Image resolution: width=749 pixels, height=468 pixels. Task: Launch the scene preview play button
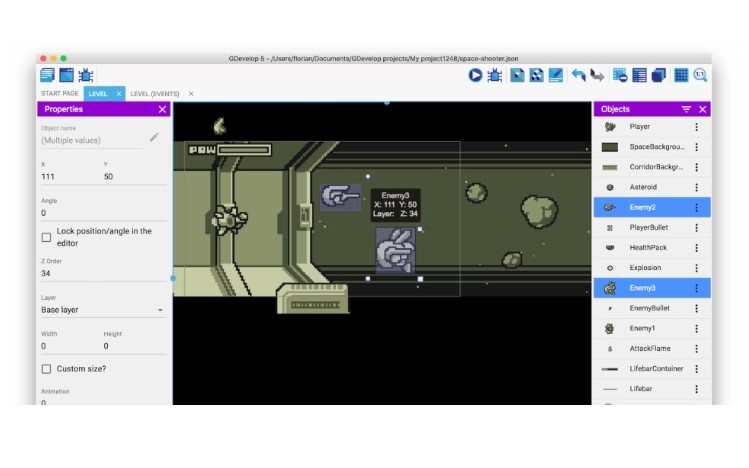coord(475,75)
